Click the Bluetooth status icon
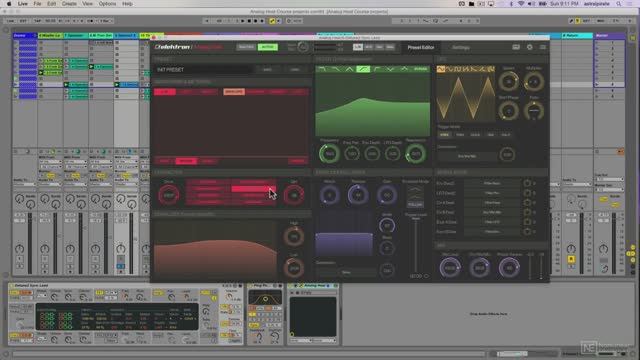 click(x=511, y=4)
